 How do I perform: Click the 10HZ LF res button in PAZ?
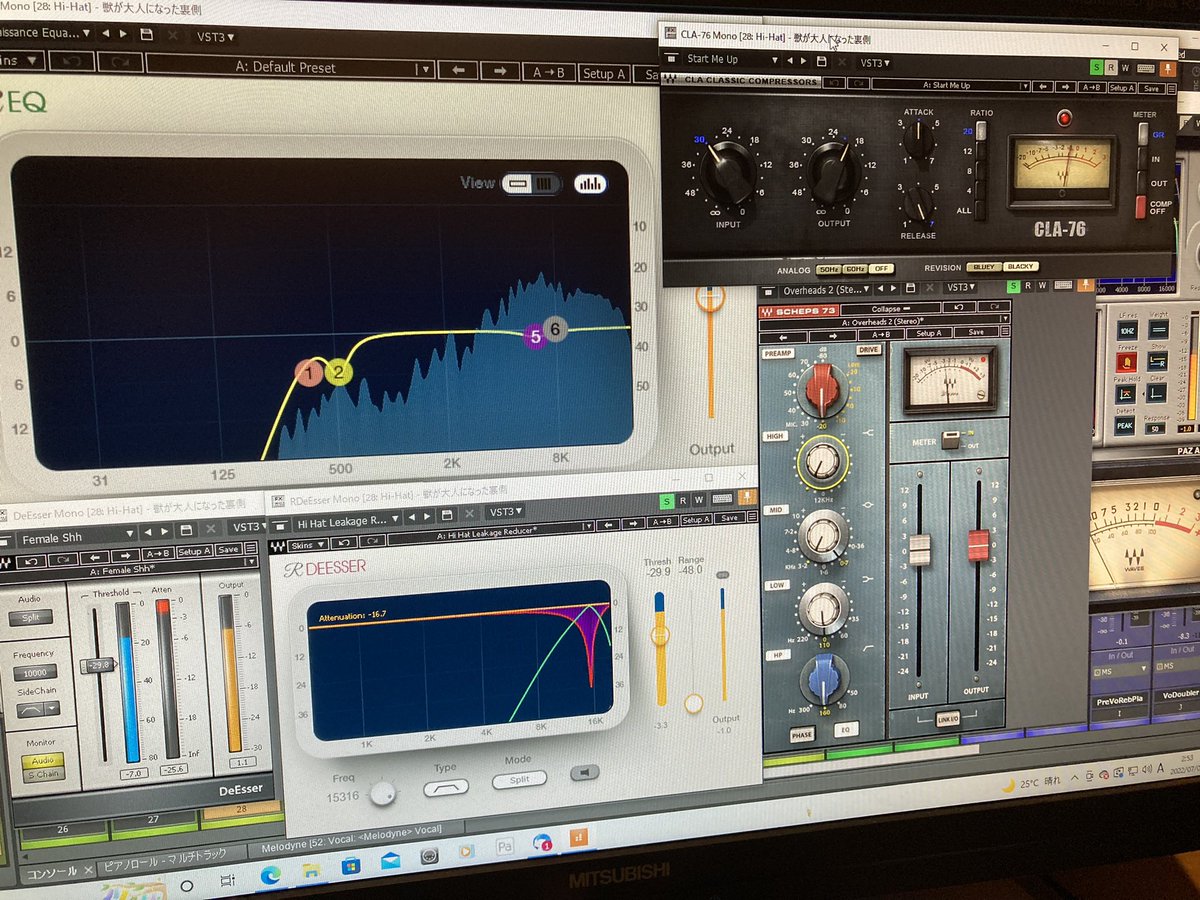click(1127, 330)
